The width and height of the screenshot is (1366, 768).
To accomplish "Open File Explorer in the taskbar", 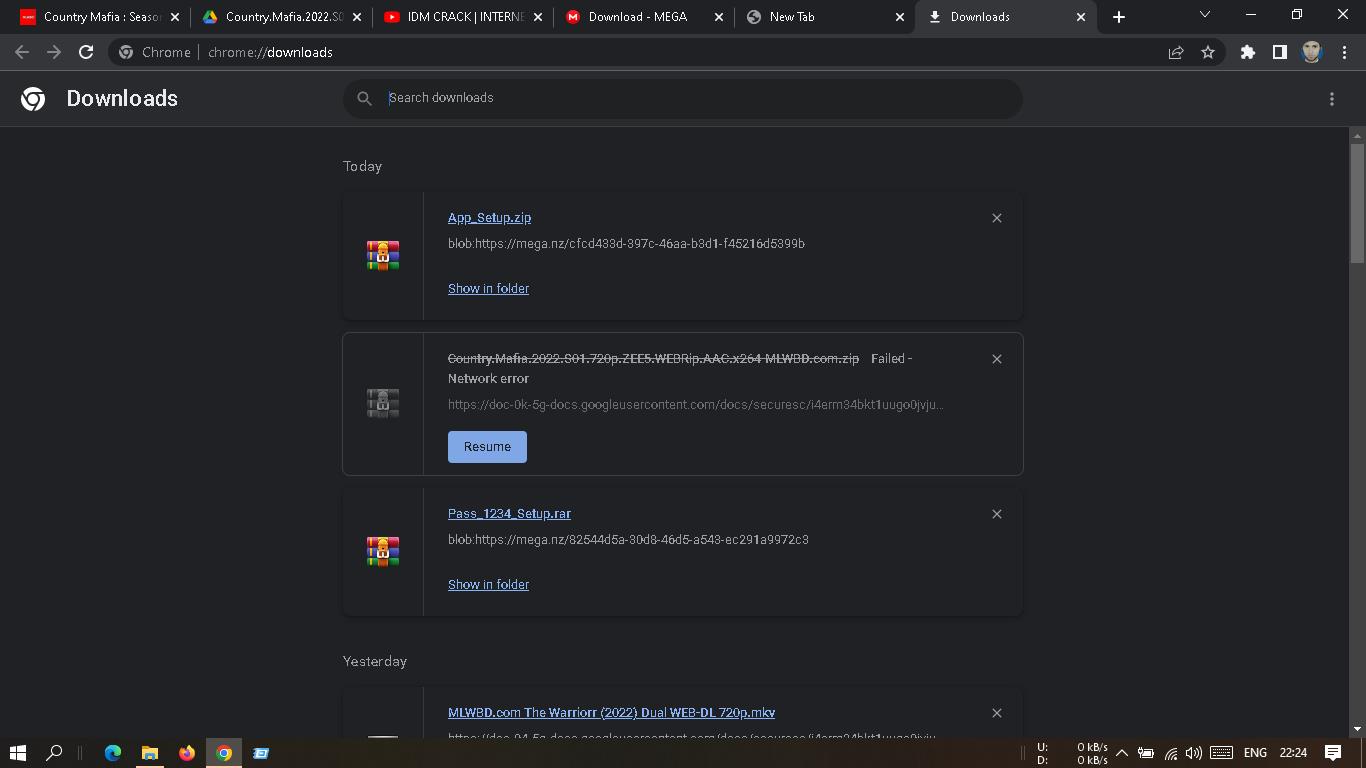I will (150, 753).
